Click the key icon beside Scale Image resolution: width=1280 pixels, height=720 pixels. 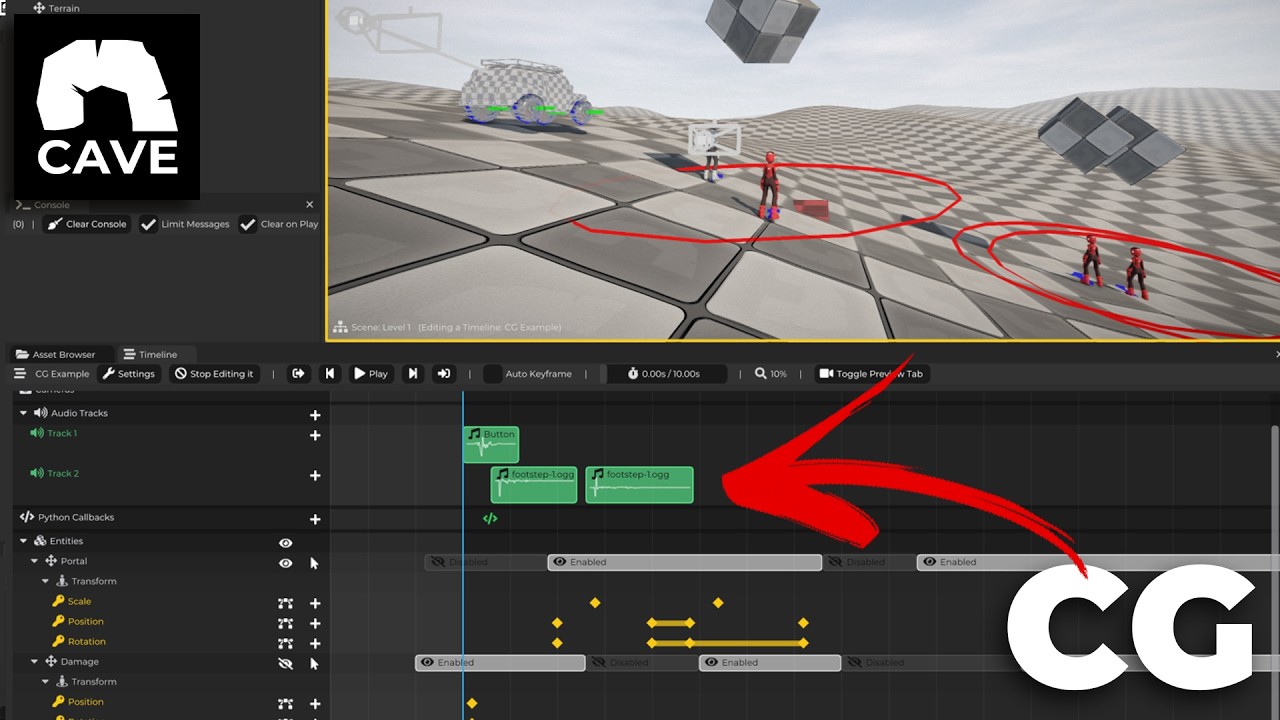pos(58,601)
